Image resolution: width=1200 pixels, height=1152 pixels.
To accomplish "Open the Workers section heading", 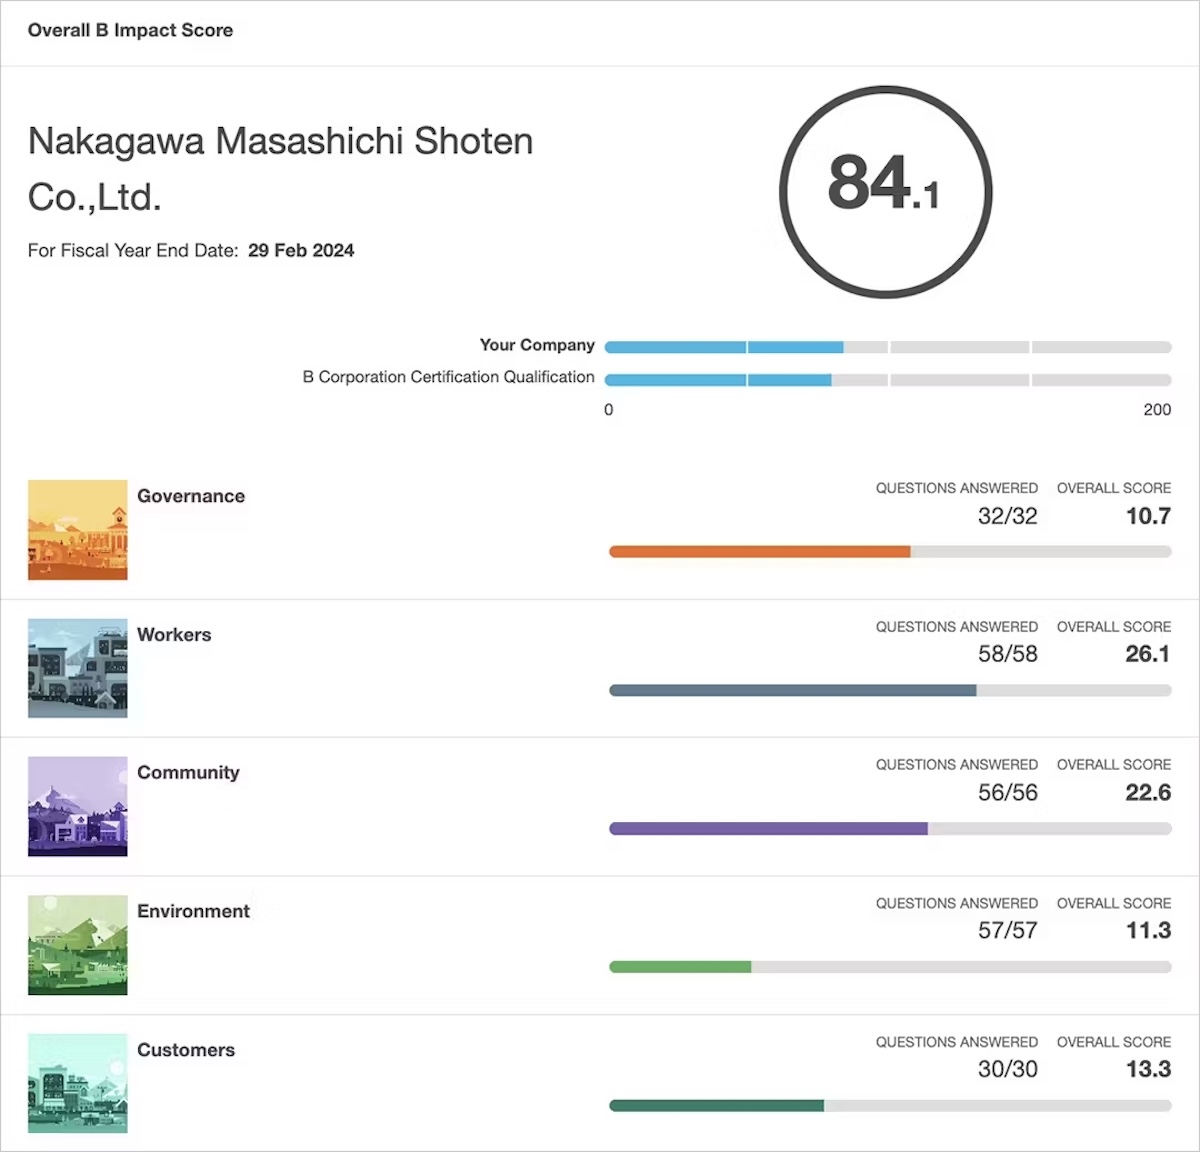I will pos(174,635).
